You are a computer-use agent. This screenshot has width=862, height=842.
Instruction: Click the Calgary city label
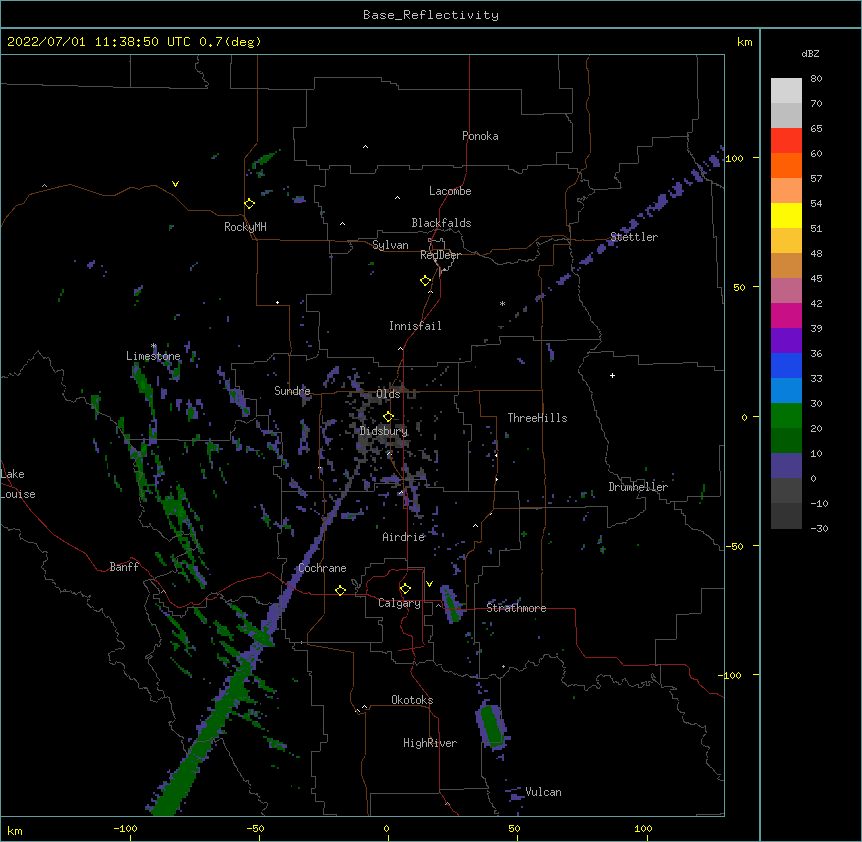click(x=400, y=603)
